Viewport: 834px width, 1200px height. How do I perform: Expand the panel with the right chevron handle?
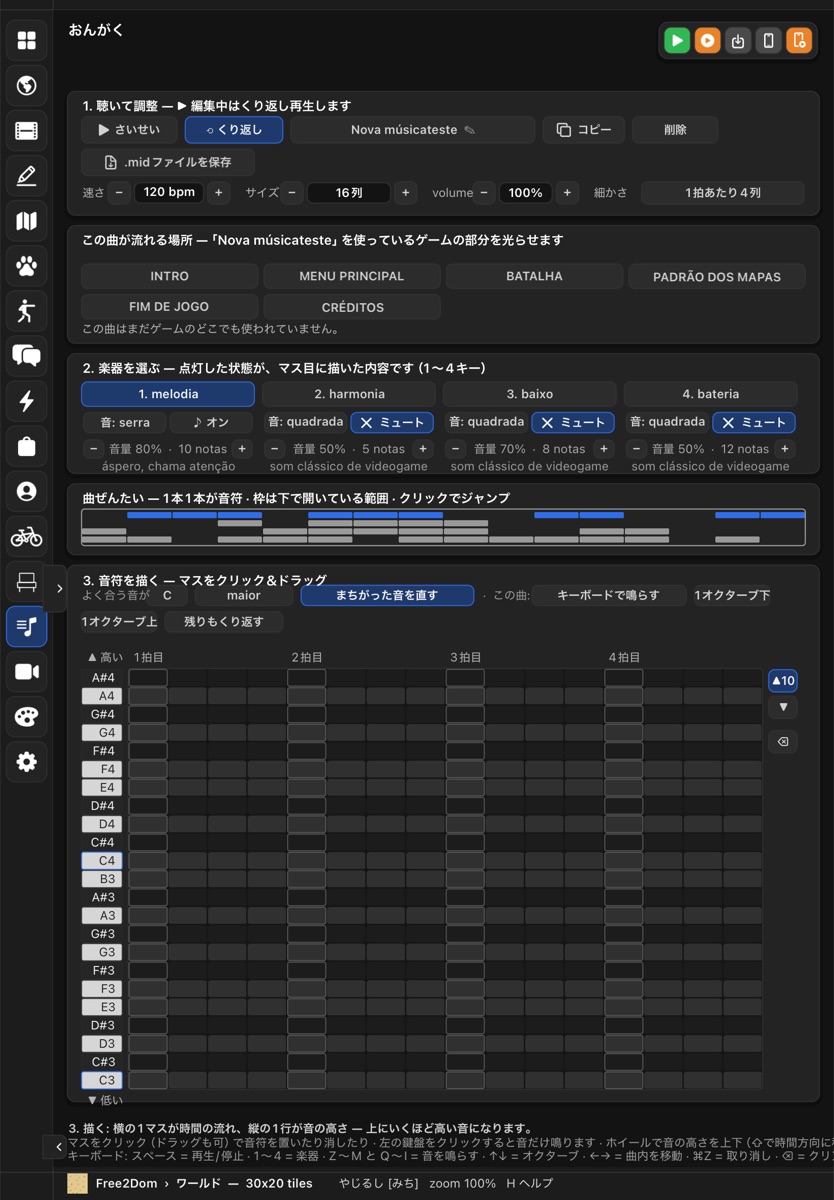point(58,589)
